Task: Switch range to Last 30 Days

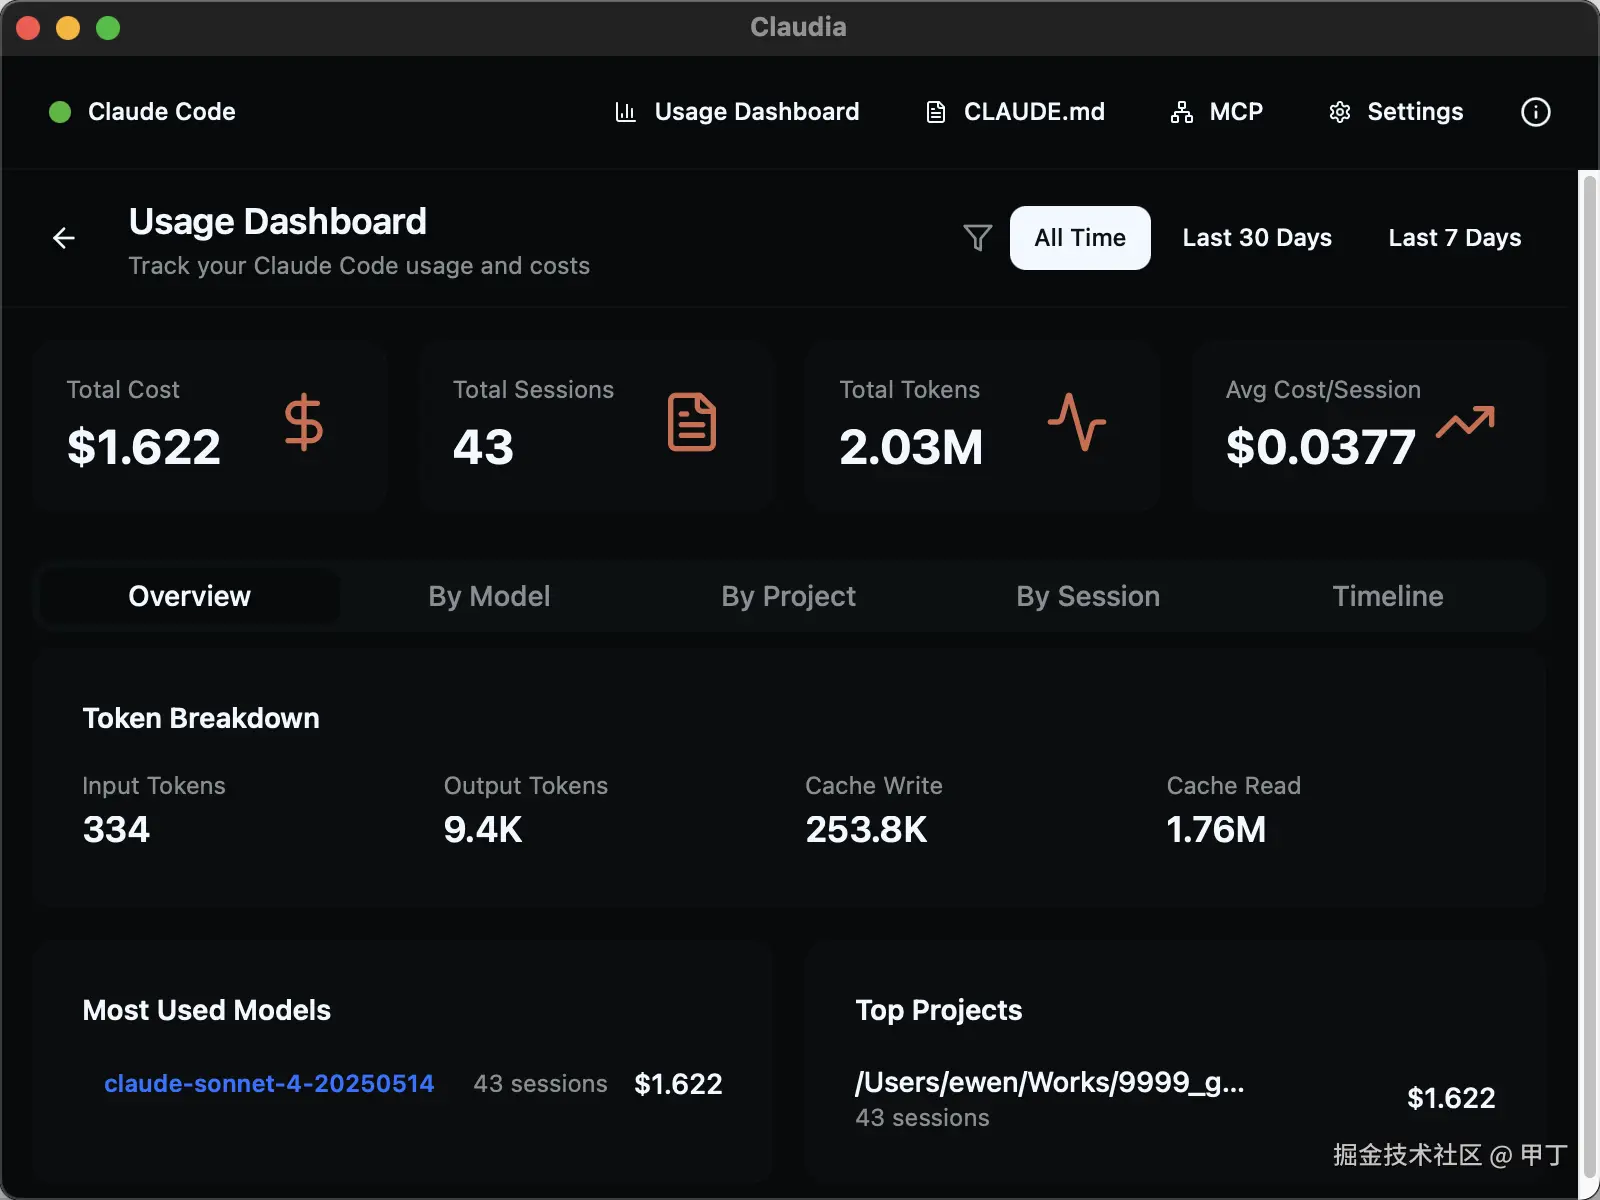Action: pyautogui.click(x=1257, y=238)
